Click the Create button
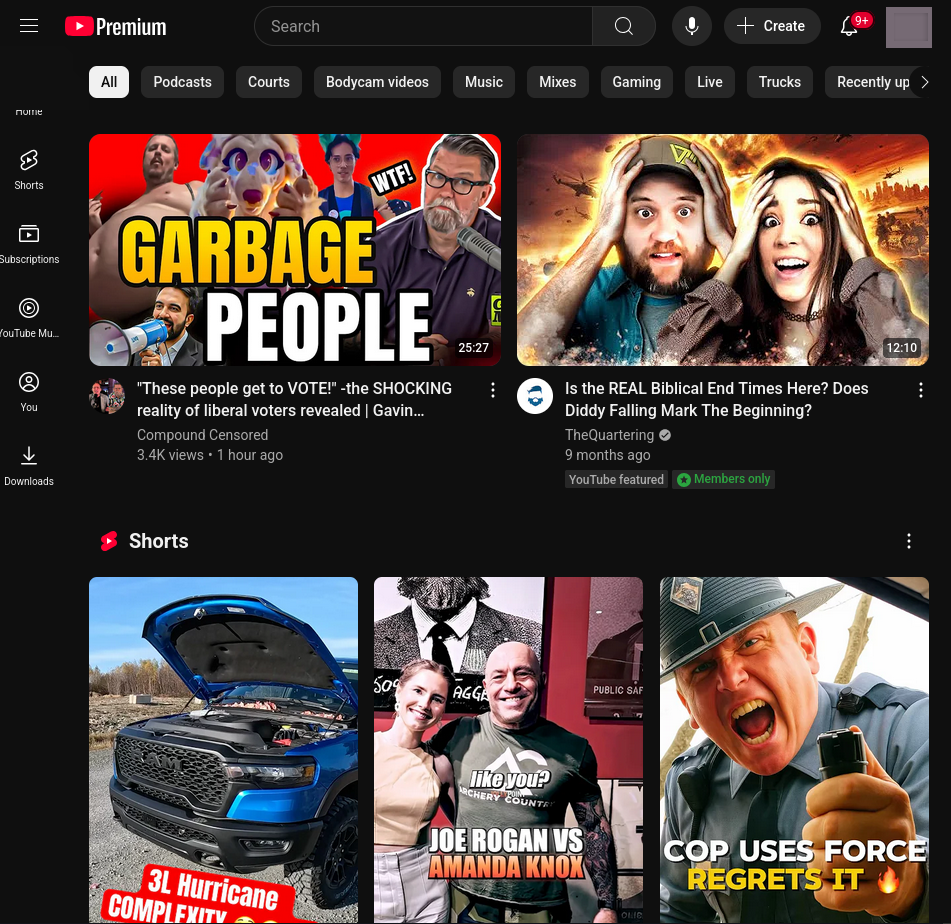Screen dimensions: 951x924 pos(771,26)
